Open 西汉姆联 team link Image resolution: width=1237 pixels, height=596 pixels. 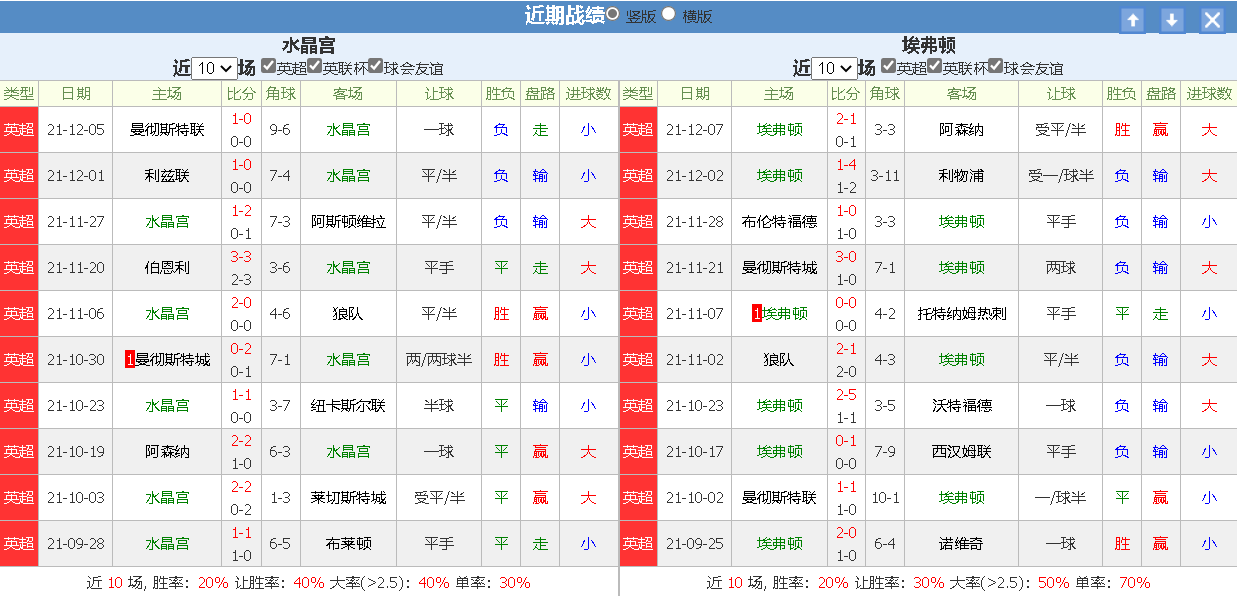click(961, 451)
